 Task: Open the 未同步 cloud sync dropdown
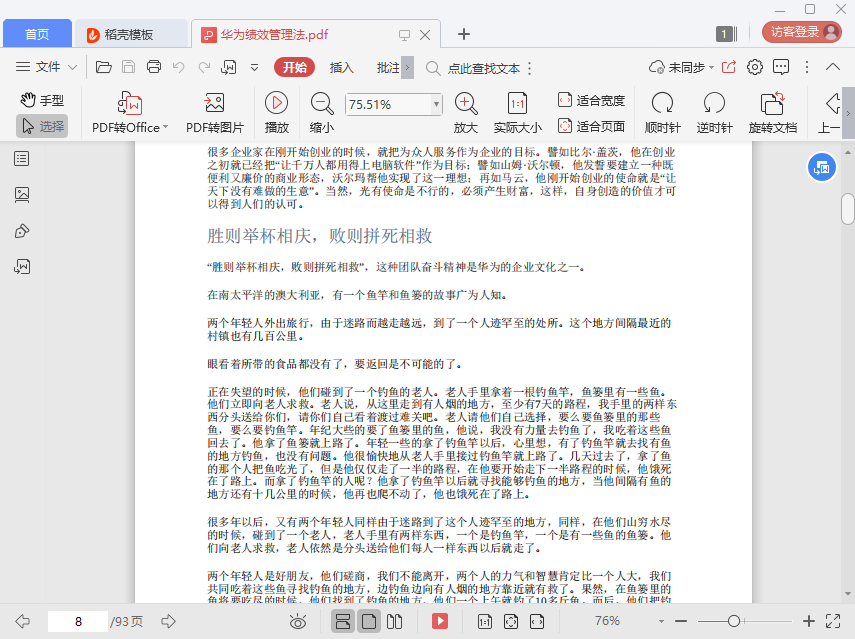click(681, 68)
